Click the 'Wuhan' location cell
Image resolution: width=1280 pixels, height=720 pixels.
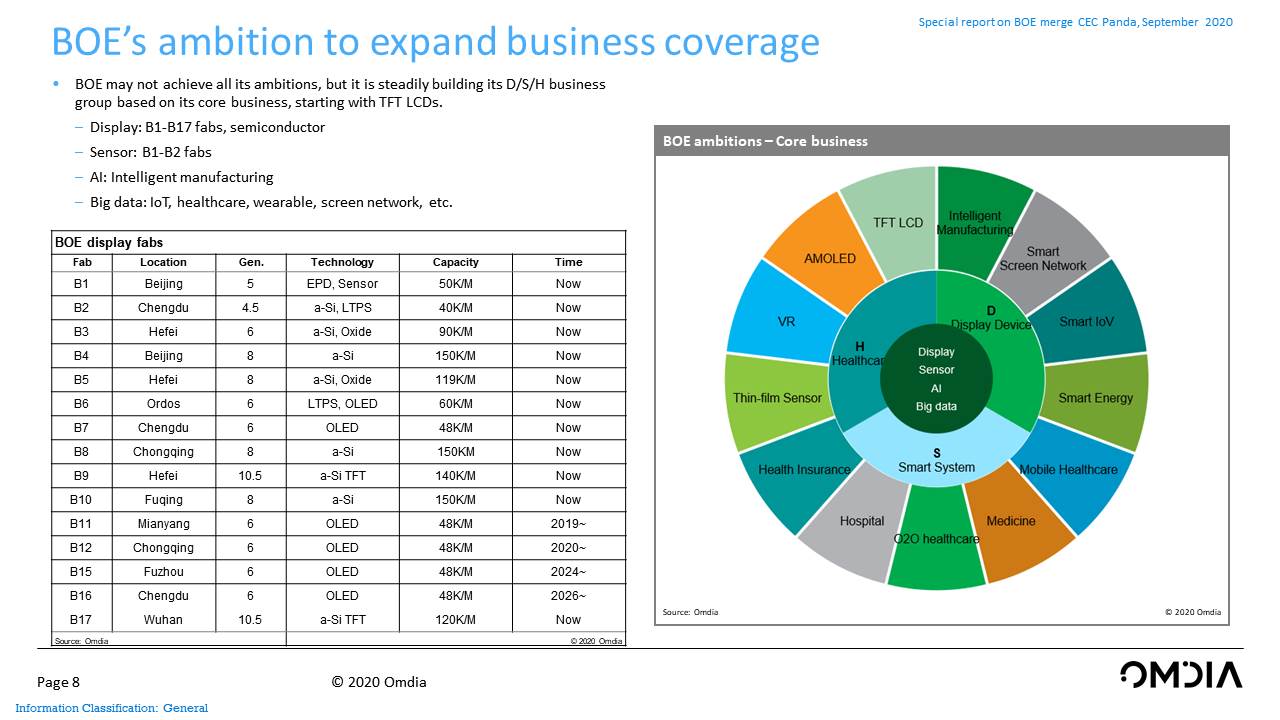click(163, 620)
